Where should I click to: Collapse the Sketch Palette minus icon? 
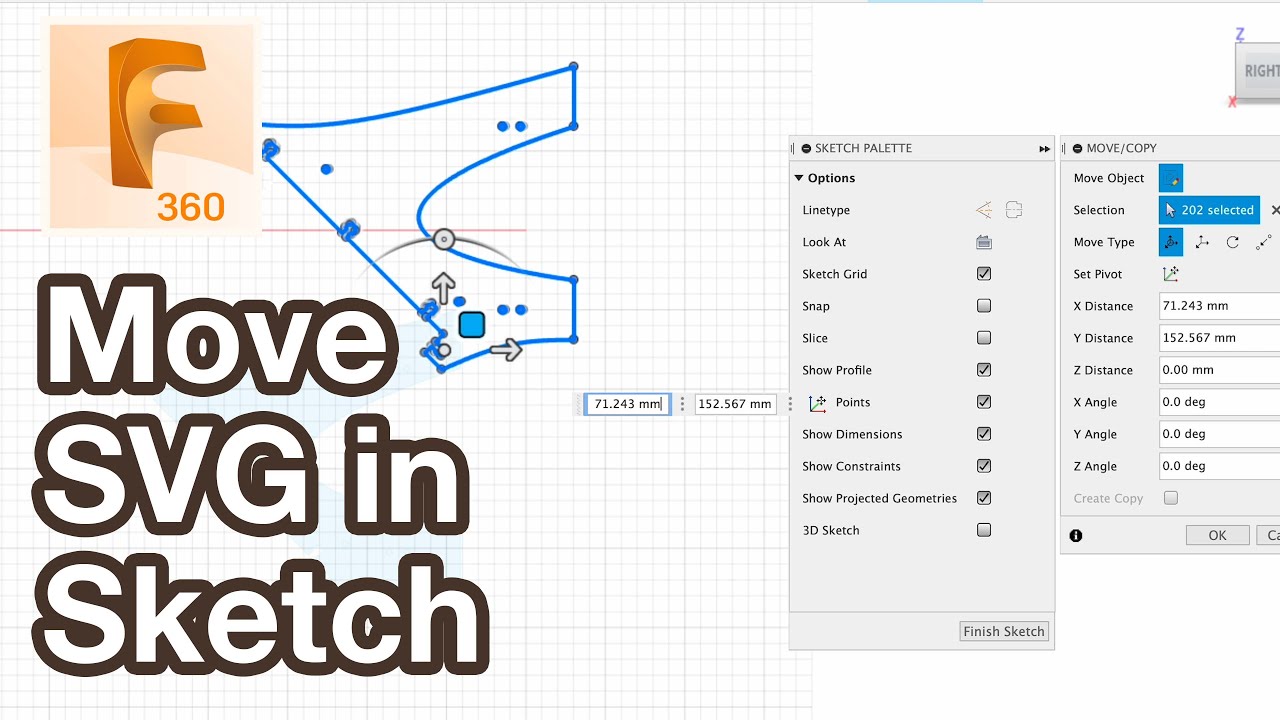coord(806,148)
